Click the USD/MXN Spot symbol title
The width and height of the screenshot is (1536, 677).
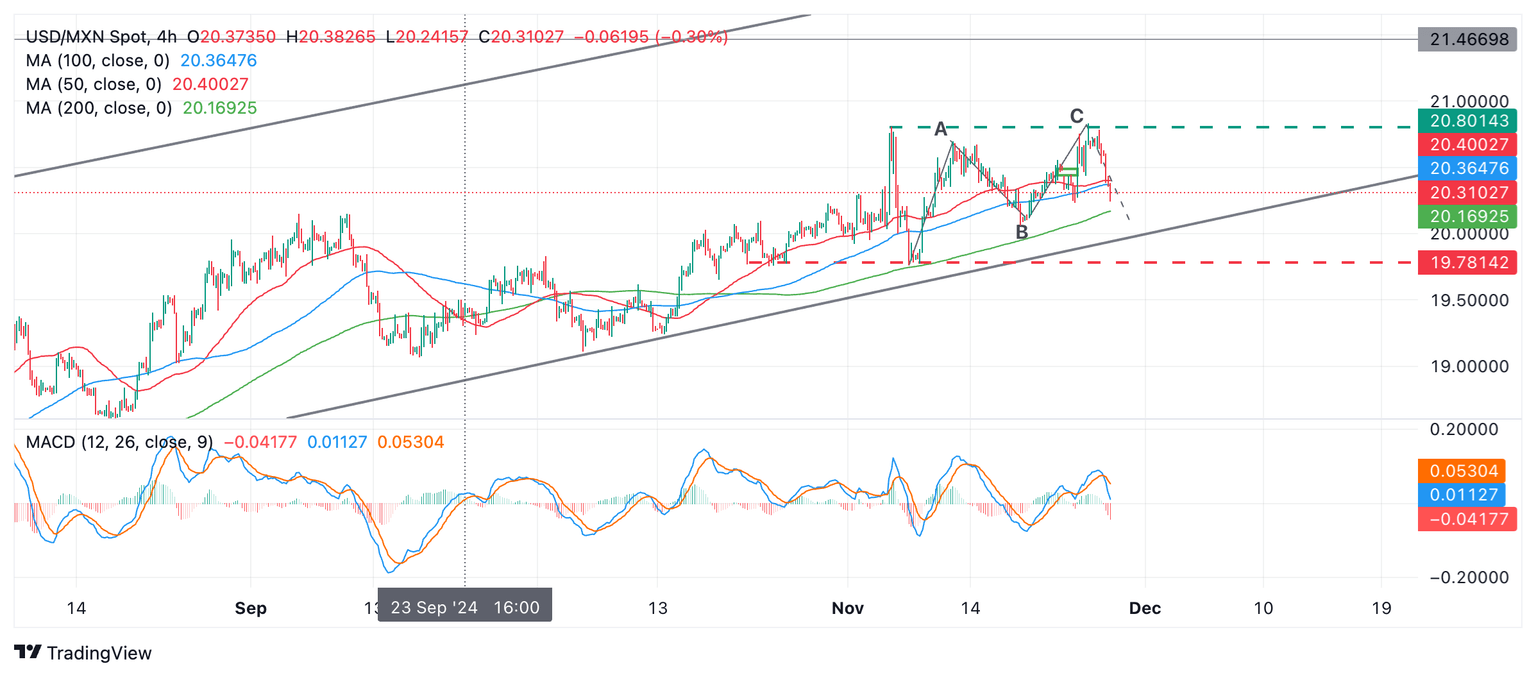[x=84, y=37]
